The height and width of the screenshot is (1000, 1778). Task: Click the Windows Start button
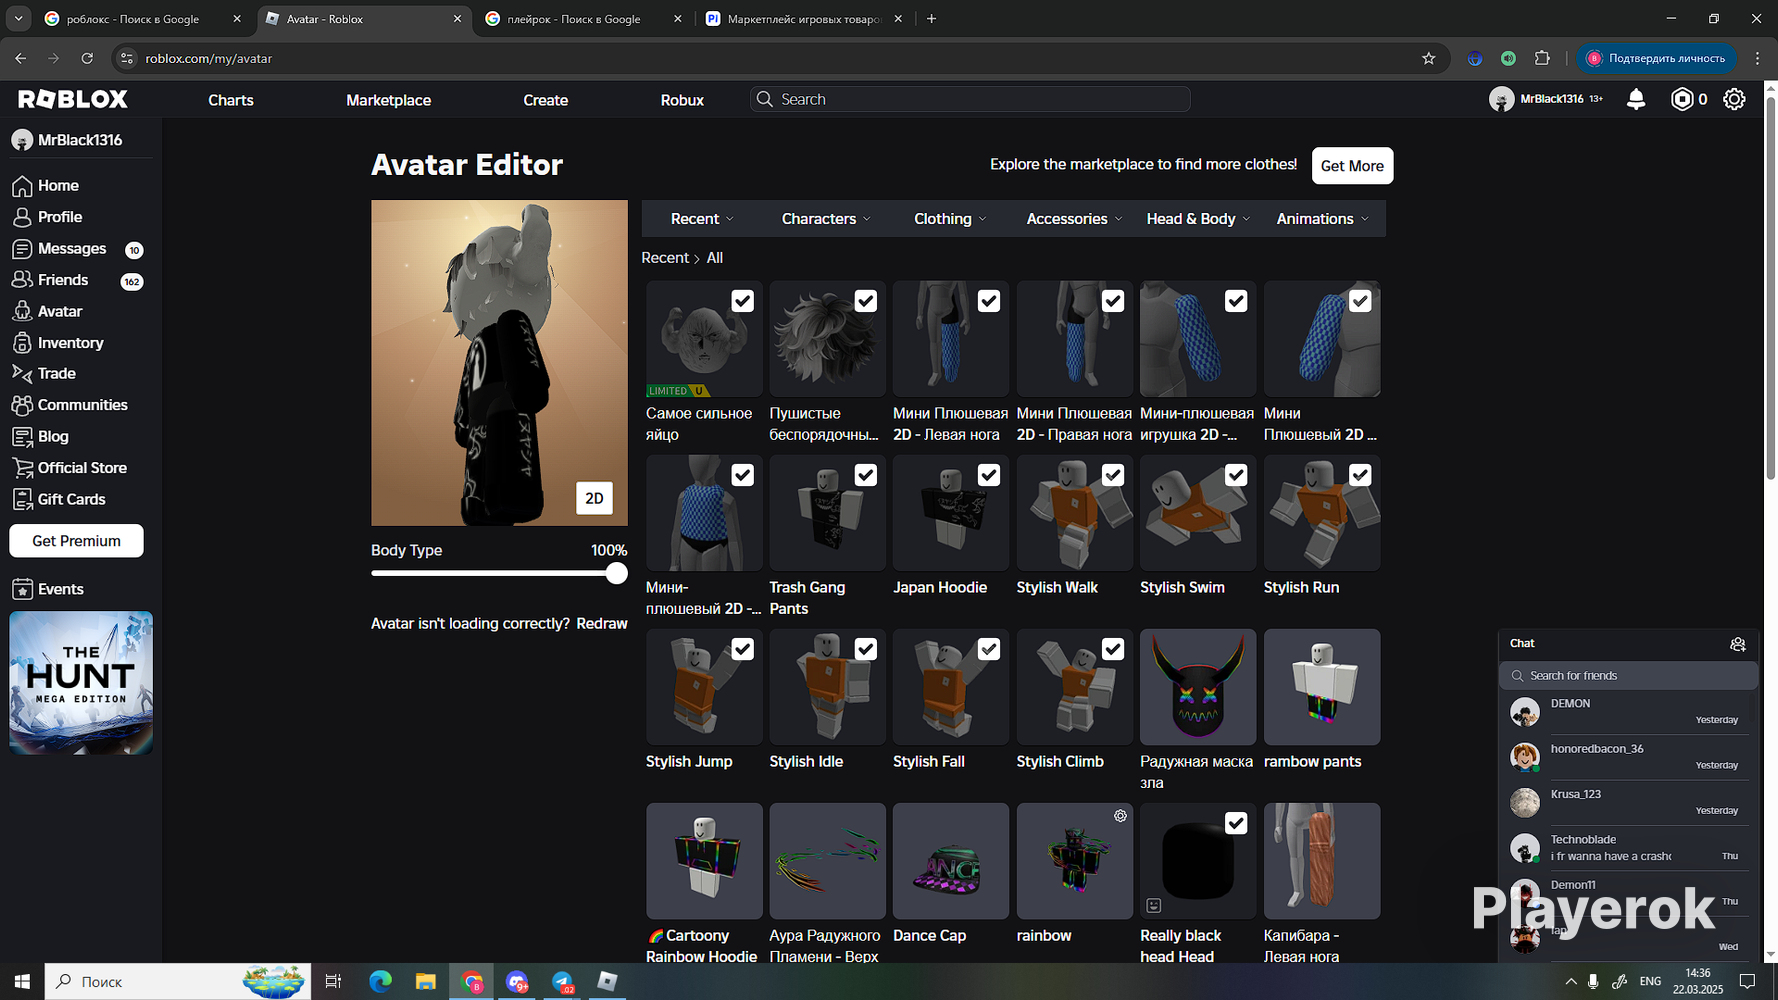22,982
